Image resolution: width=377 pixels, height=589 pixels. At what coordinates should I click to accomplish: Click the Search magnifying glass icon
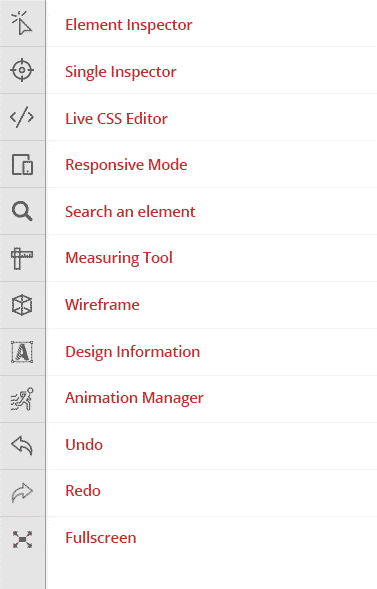(x=22, y=211)
